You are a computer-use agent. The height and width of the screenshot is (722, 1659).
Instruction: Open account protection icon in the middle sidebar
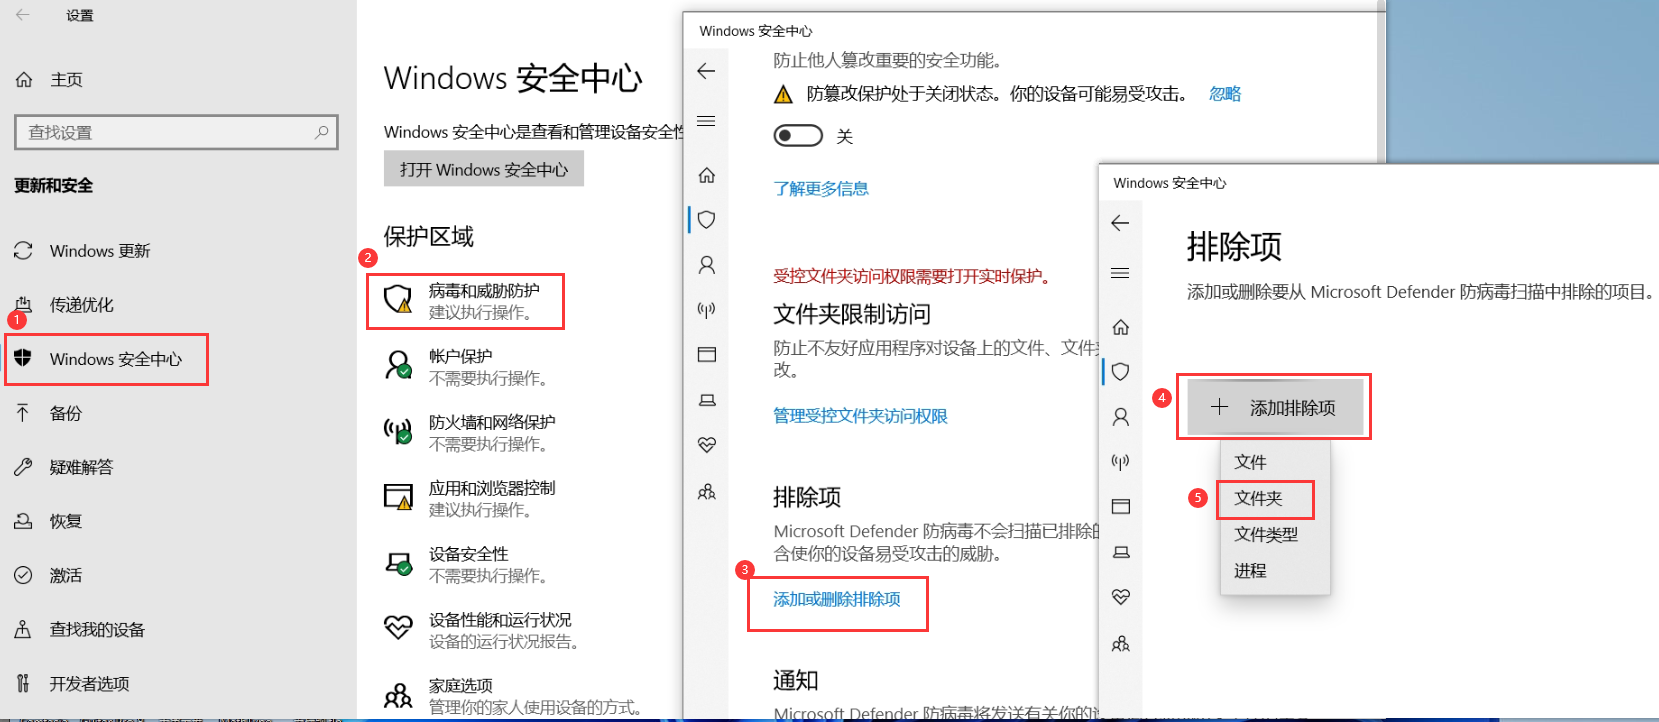click(x=706, y=265)
